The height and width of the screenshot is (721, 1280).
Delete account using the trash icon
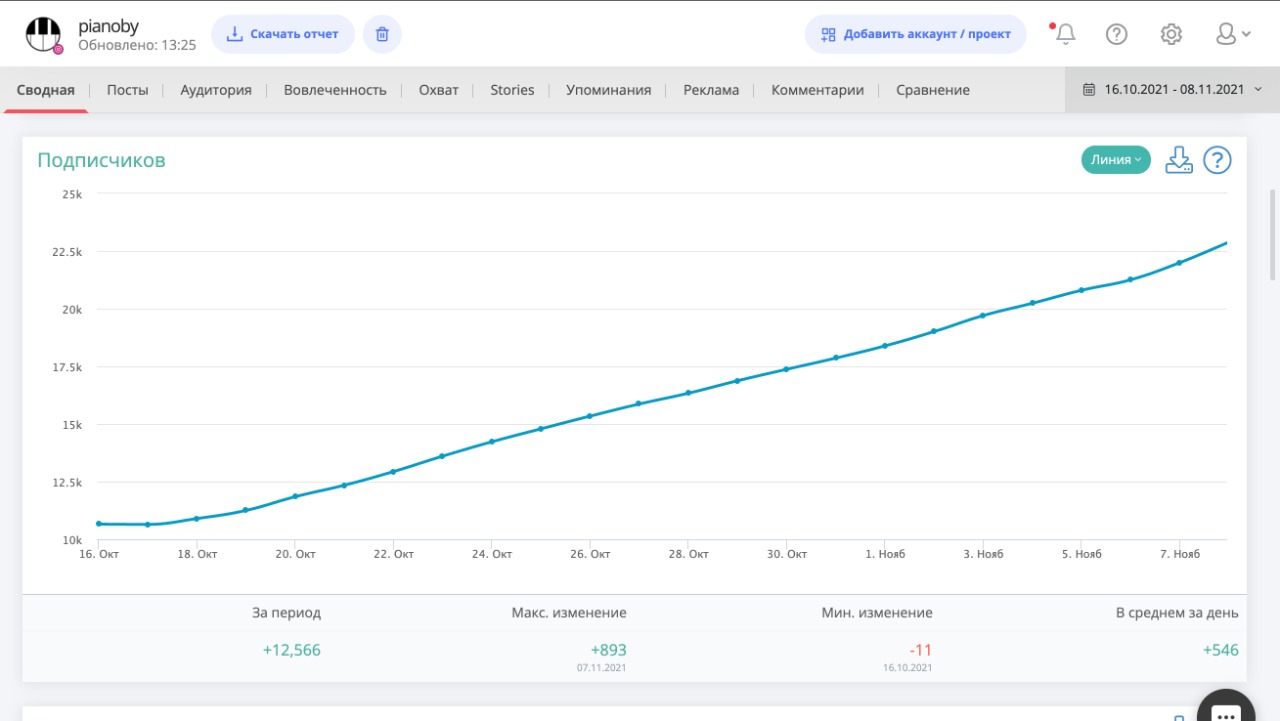[x=382, y=34]
